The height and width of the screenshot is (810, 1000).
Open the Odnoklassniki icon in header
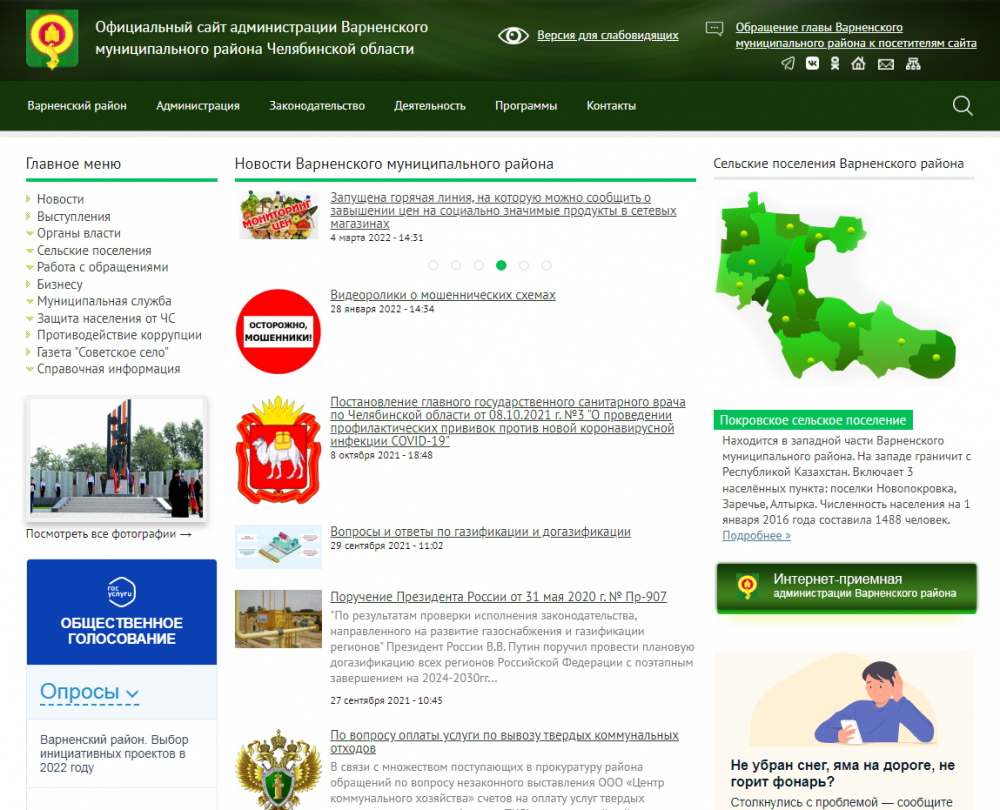(x=835, y=64)
